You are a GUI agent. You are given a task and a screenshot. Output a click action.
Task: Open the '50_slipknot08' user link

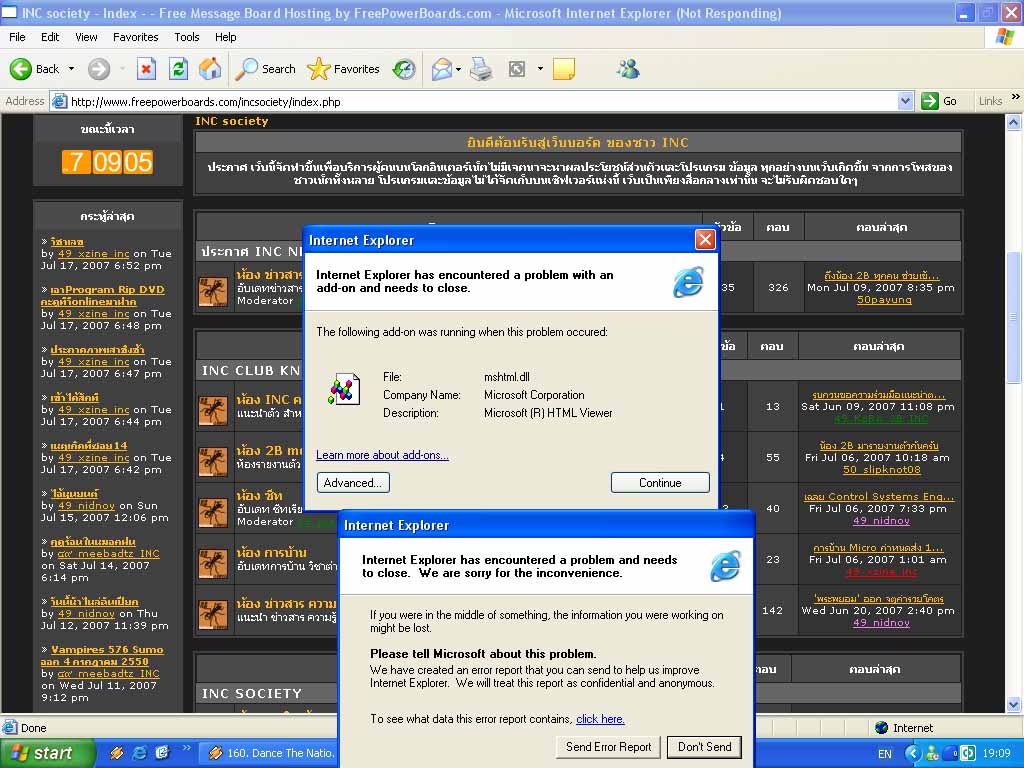pyautogui.click(x=882, y=470)
